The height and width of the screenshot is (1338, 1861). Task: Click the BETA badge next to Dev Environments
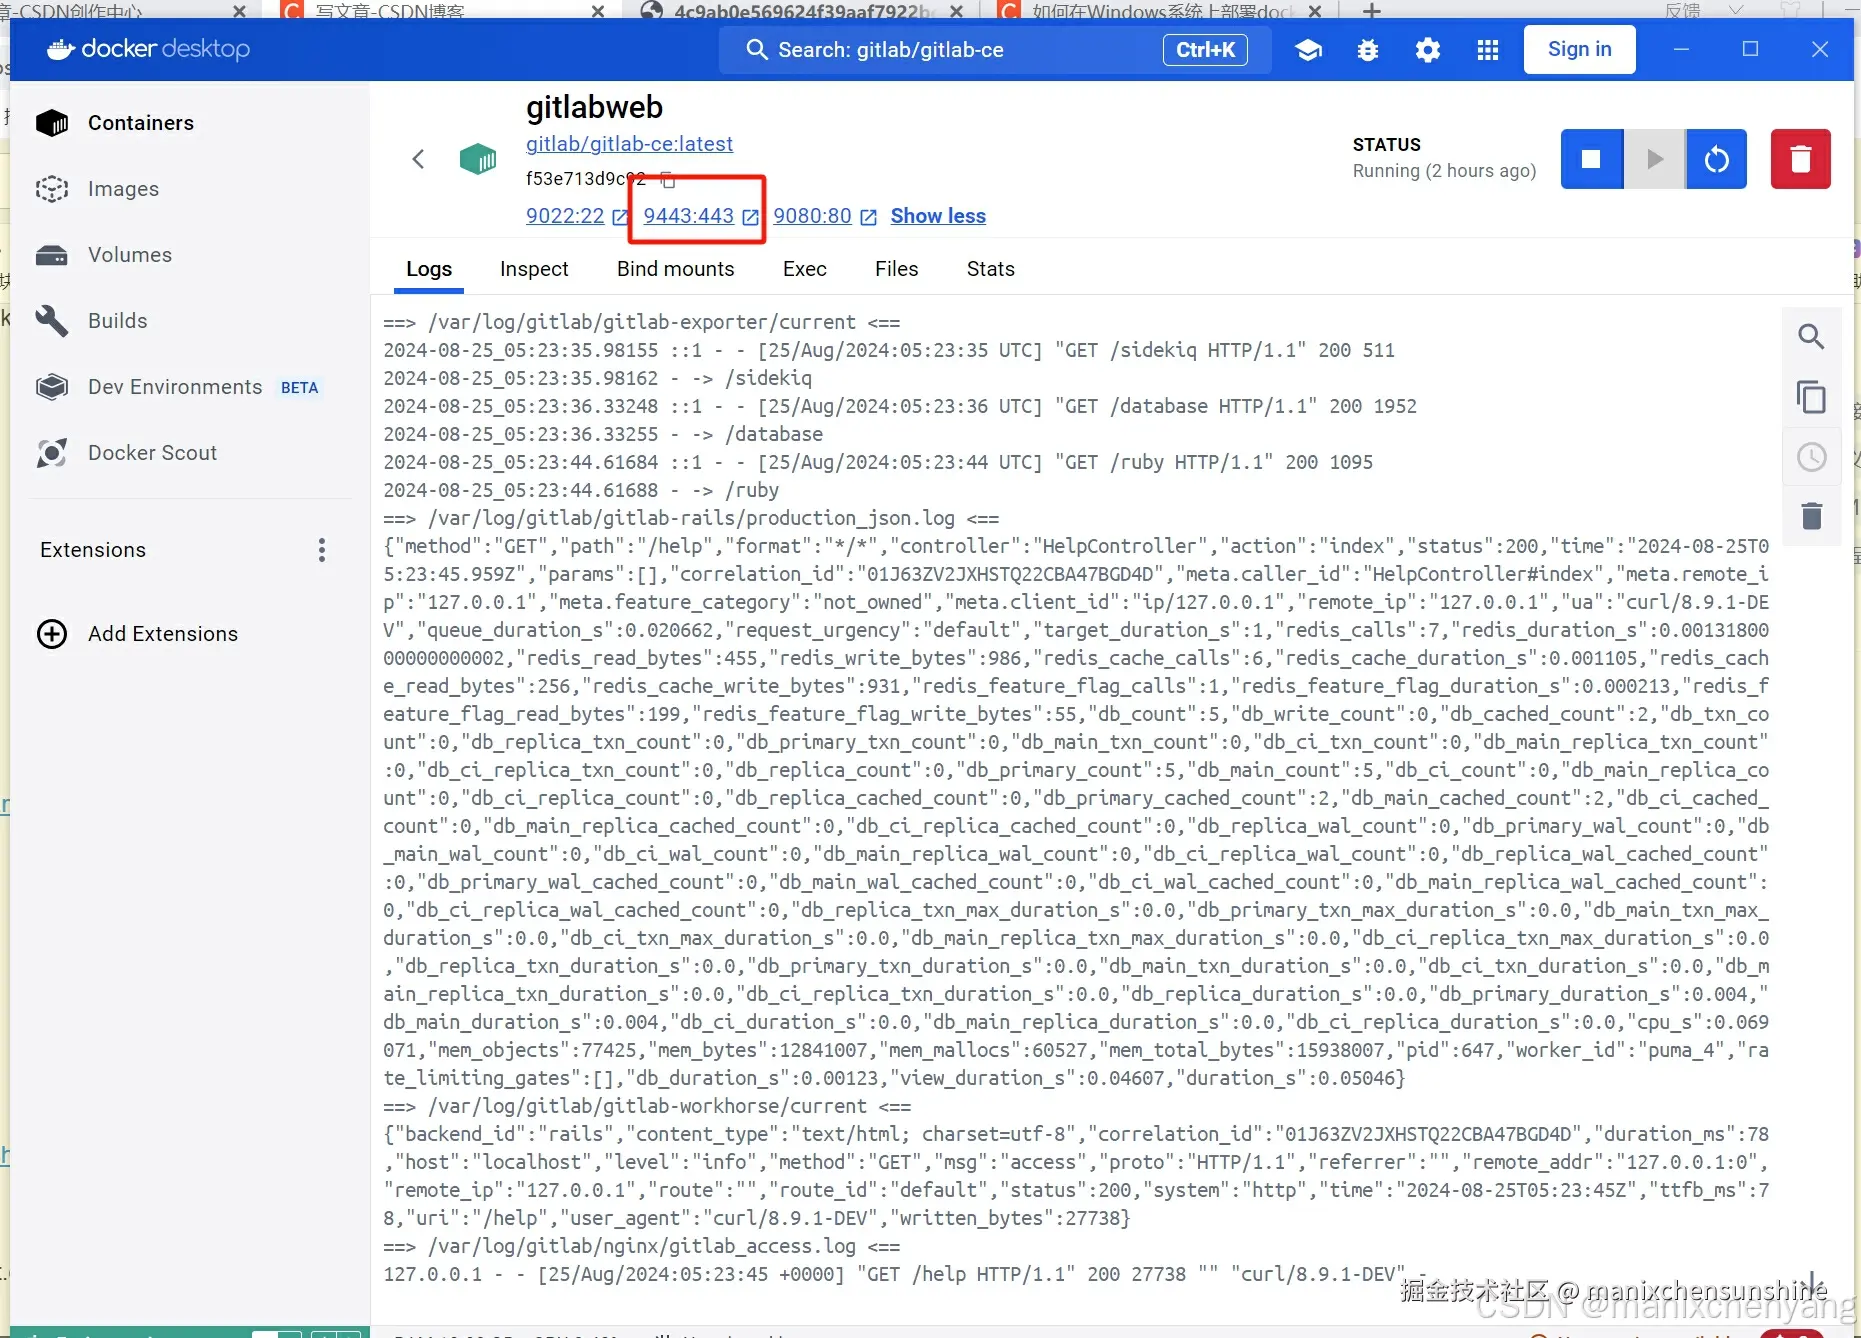[299, 388]
